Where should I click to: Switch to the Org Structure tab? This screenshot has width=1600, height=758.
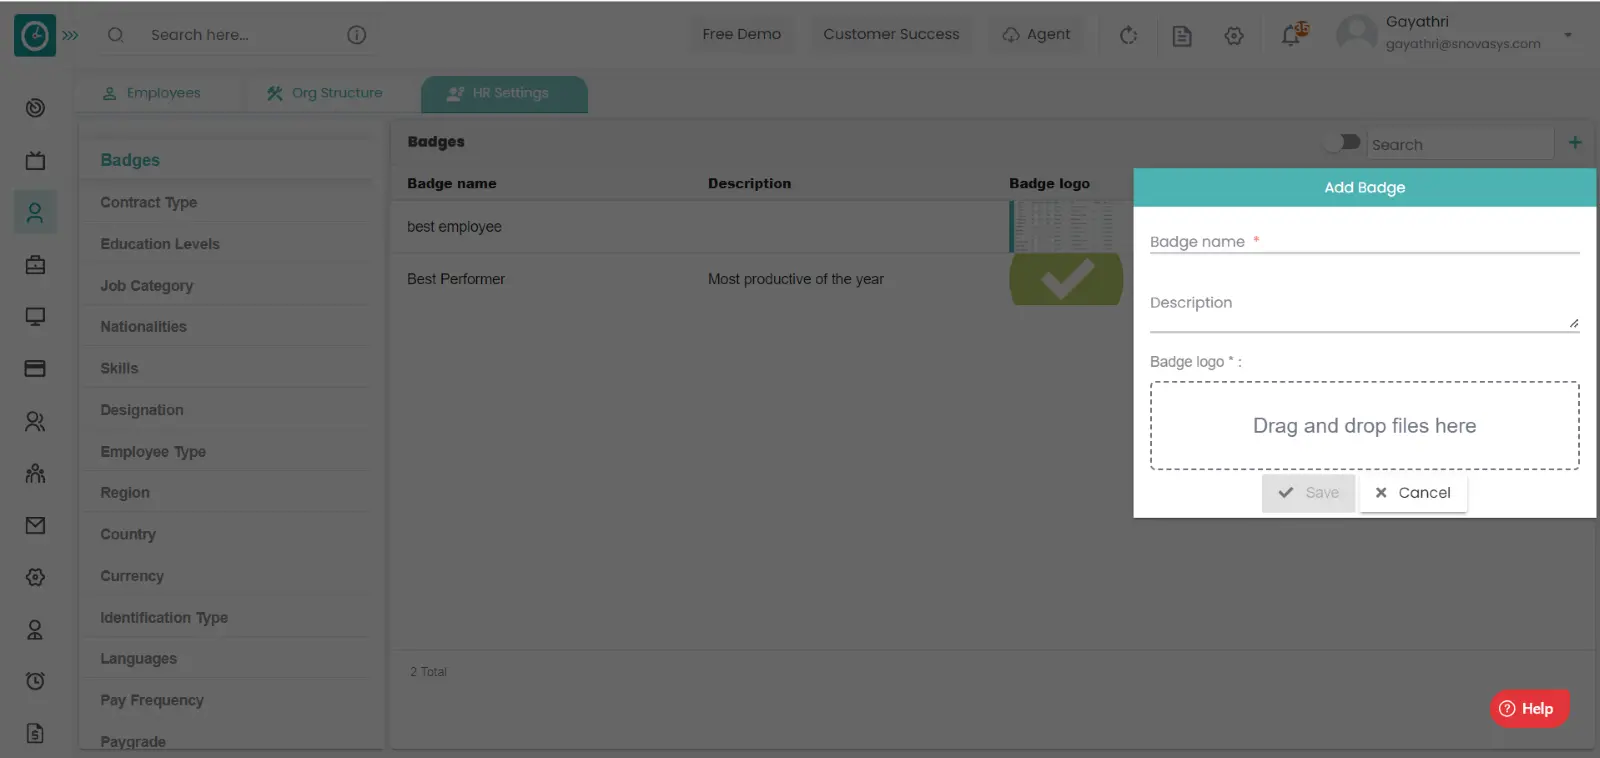pyautogui.click(x=325, y=93)
